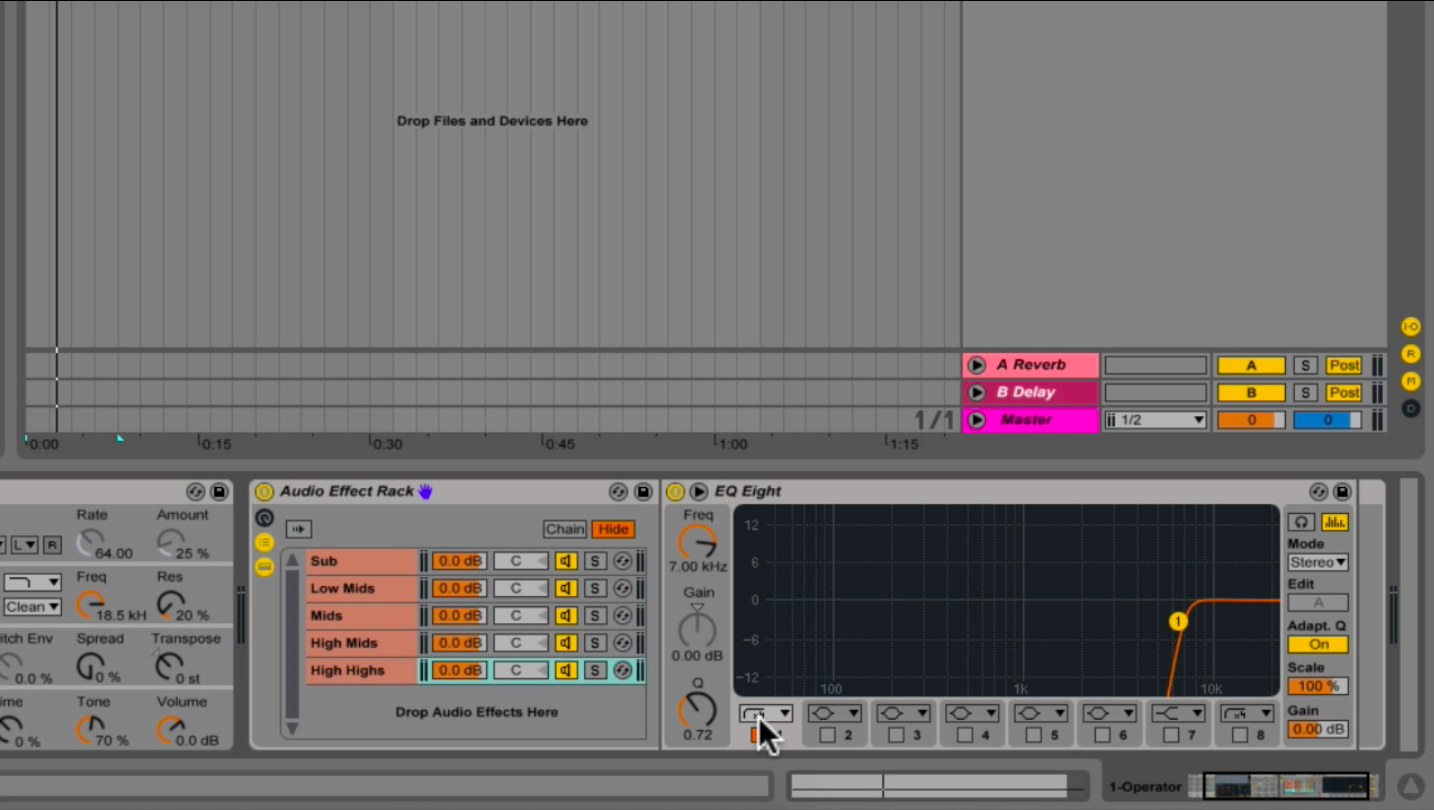Mute the Sub chain speaker button

click(x=566, y=561)
